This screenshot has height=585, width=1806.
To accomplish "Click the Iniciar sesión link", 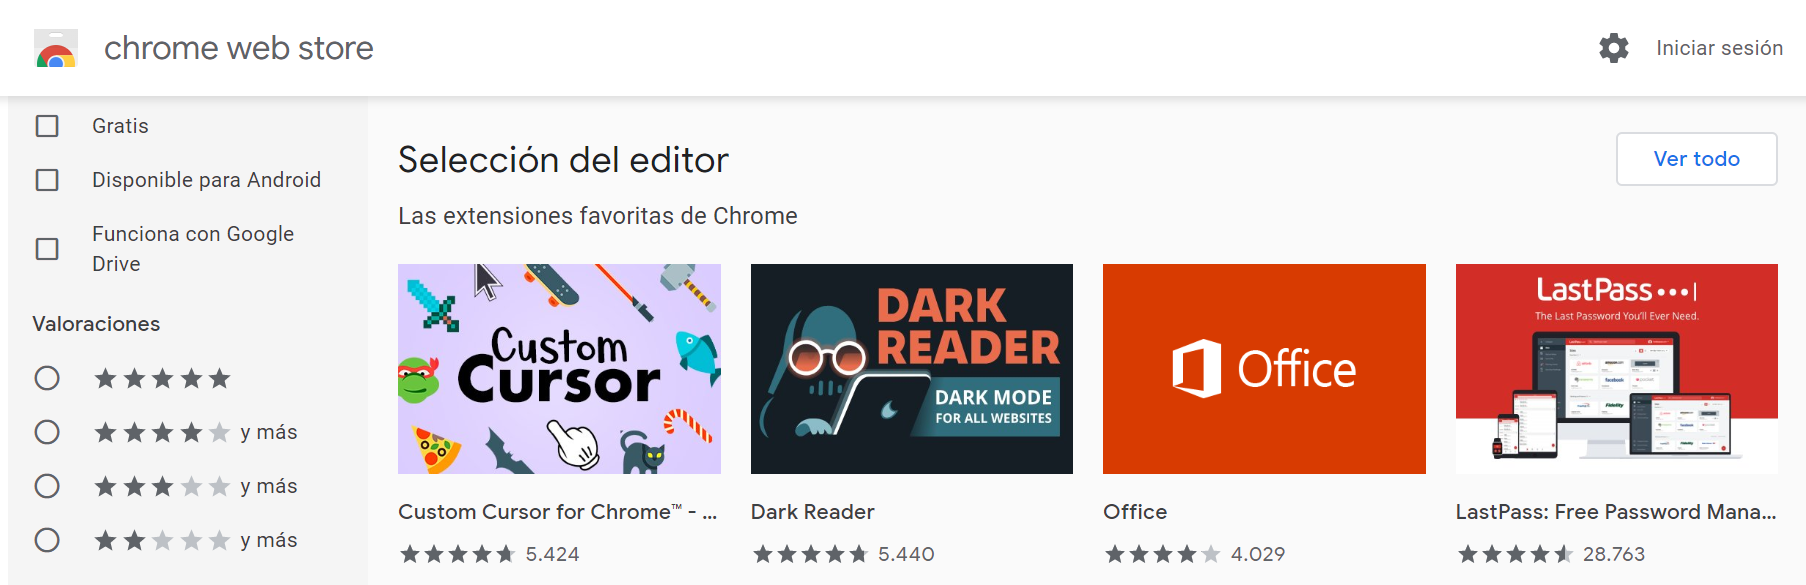I will [1719, 48].
